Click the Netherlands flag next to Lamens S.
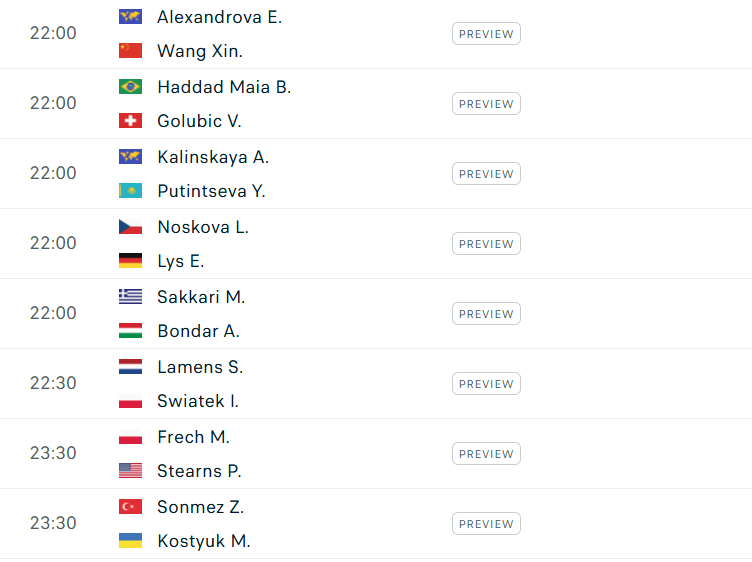This screenshot has height=562, width=752. [x=130, y=367]
